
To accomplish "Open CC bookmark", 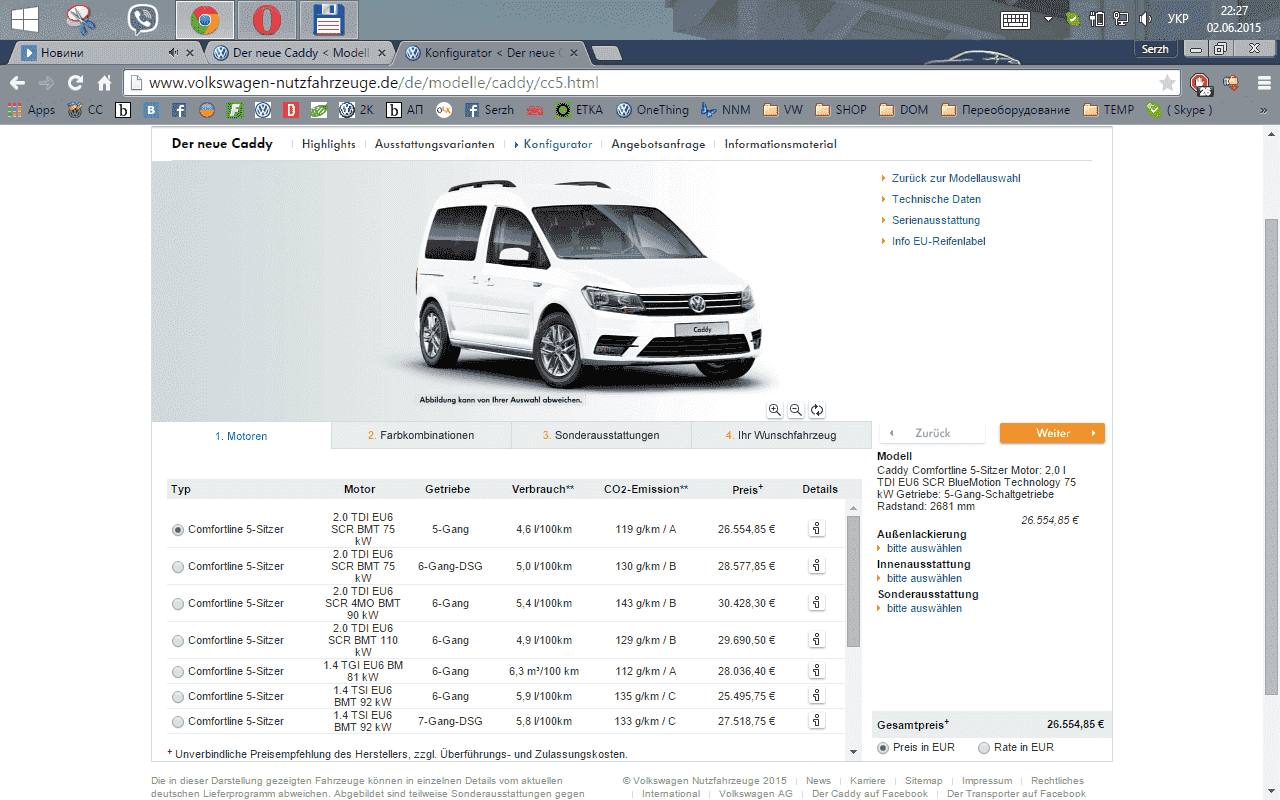I will click(85, 110).
